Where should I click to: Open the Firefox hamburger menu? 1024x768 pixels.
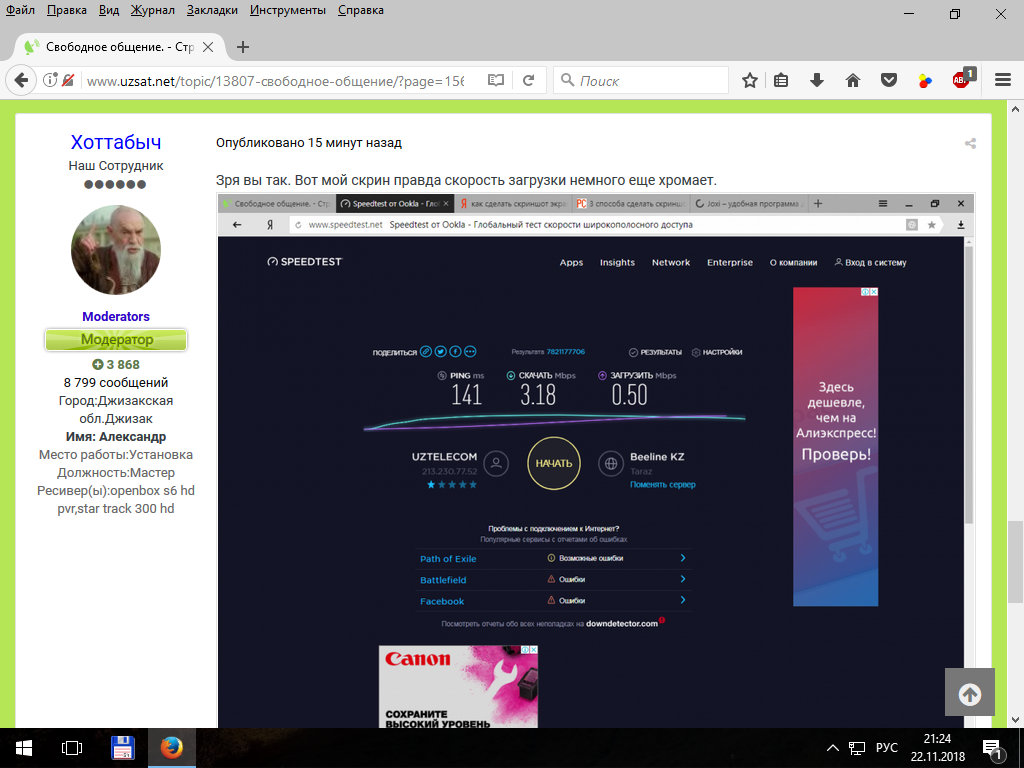pyautogui.click(x=1003, y=80)
